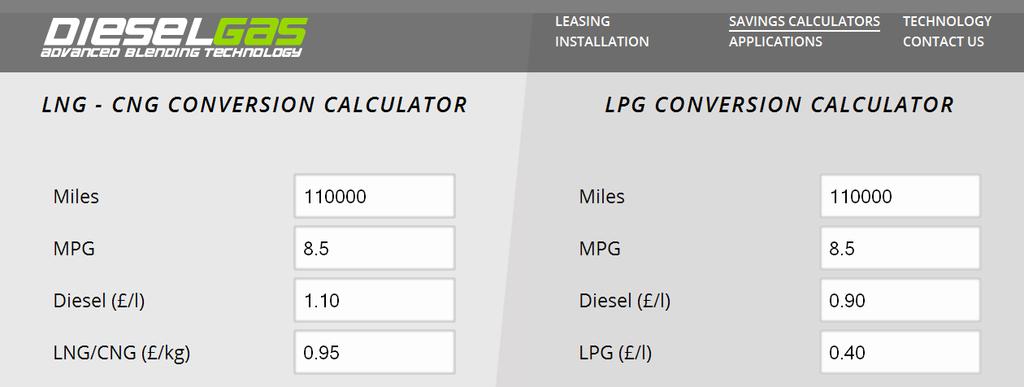Edit LNG-CNG Diesel price field
Viewport: 1024px width, 387px height.
pyautogui.click(x=374, y=300)
